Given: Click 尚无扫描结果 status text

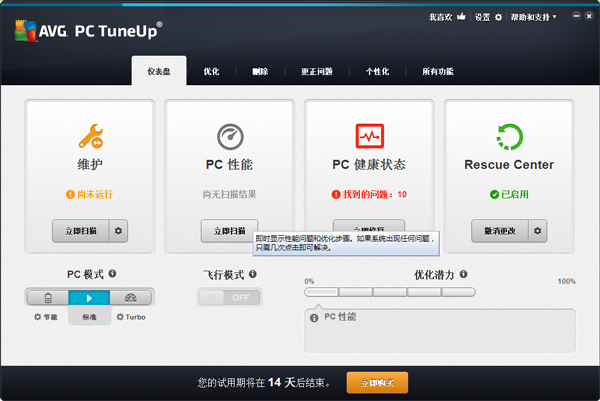Looking at the screenshot, I should (x=230, y=194).
